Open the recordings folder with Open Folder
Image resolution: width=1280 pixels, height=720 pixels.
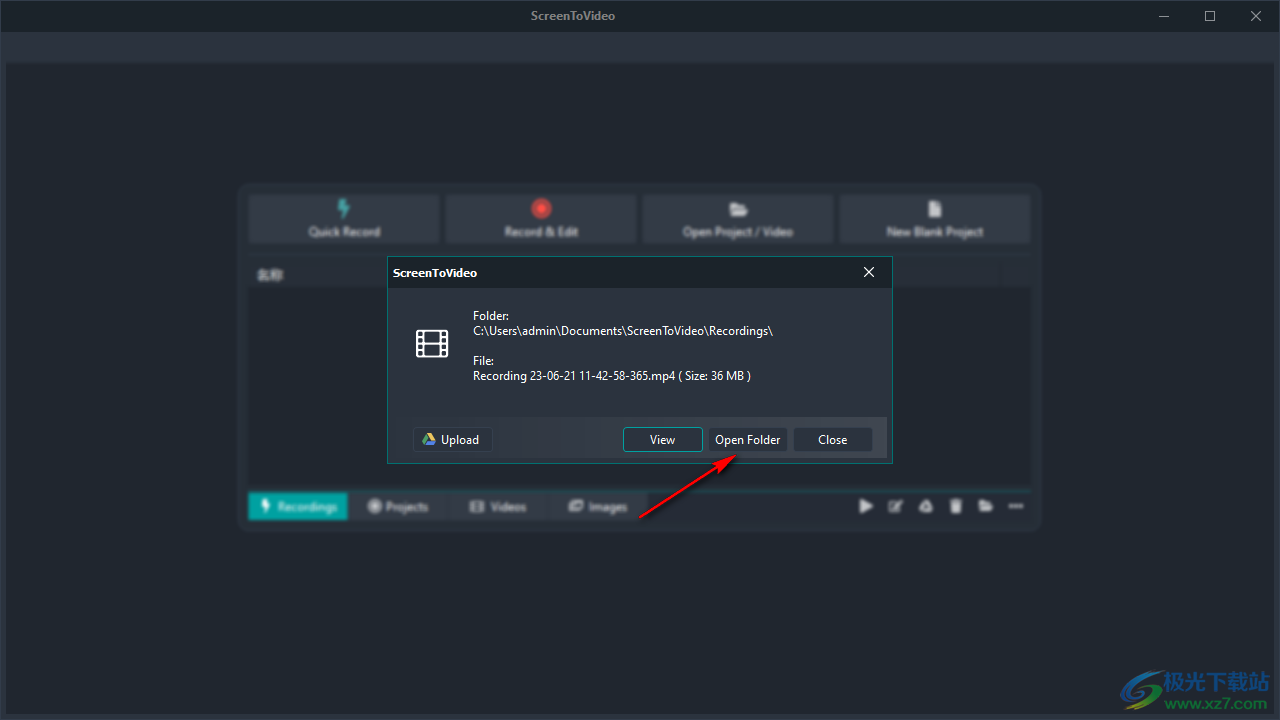748,440
